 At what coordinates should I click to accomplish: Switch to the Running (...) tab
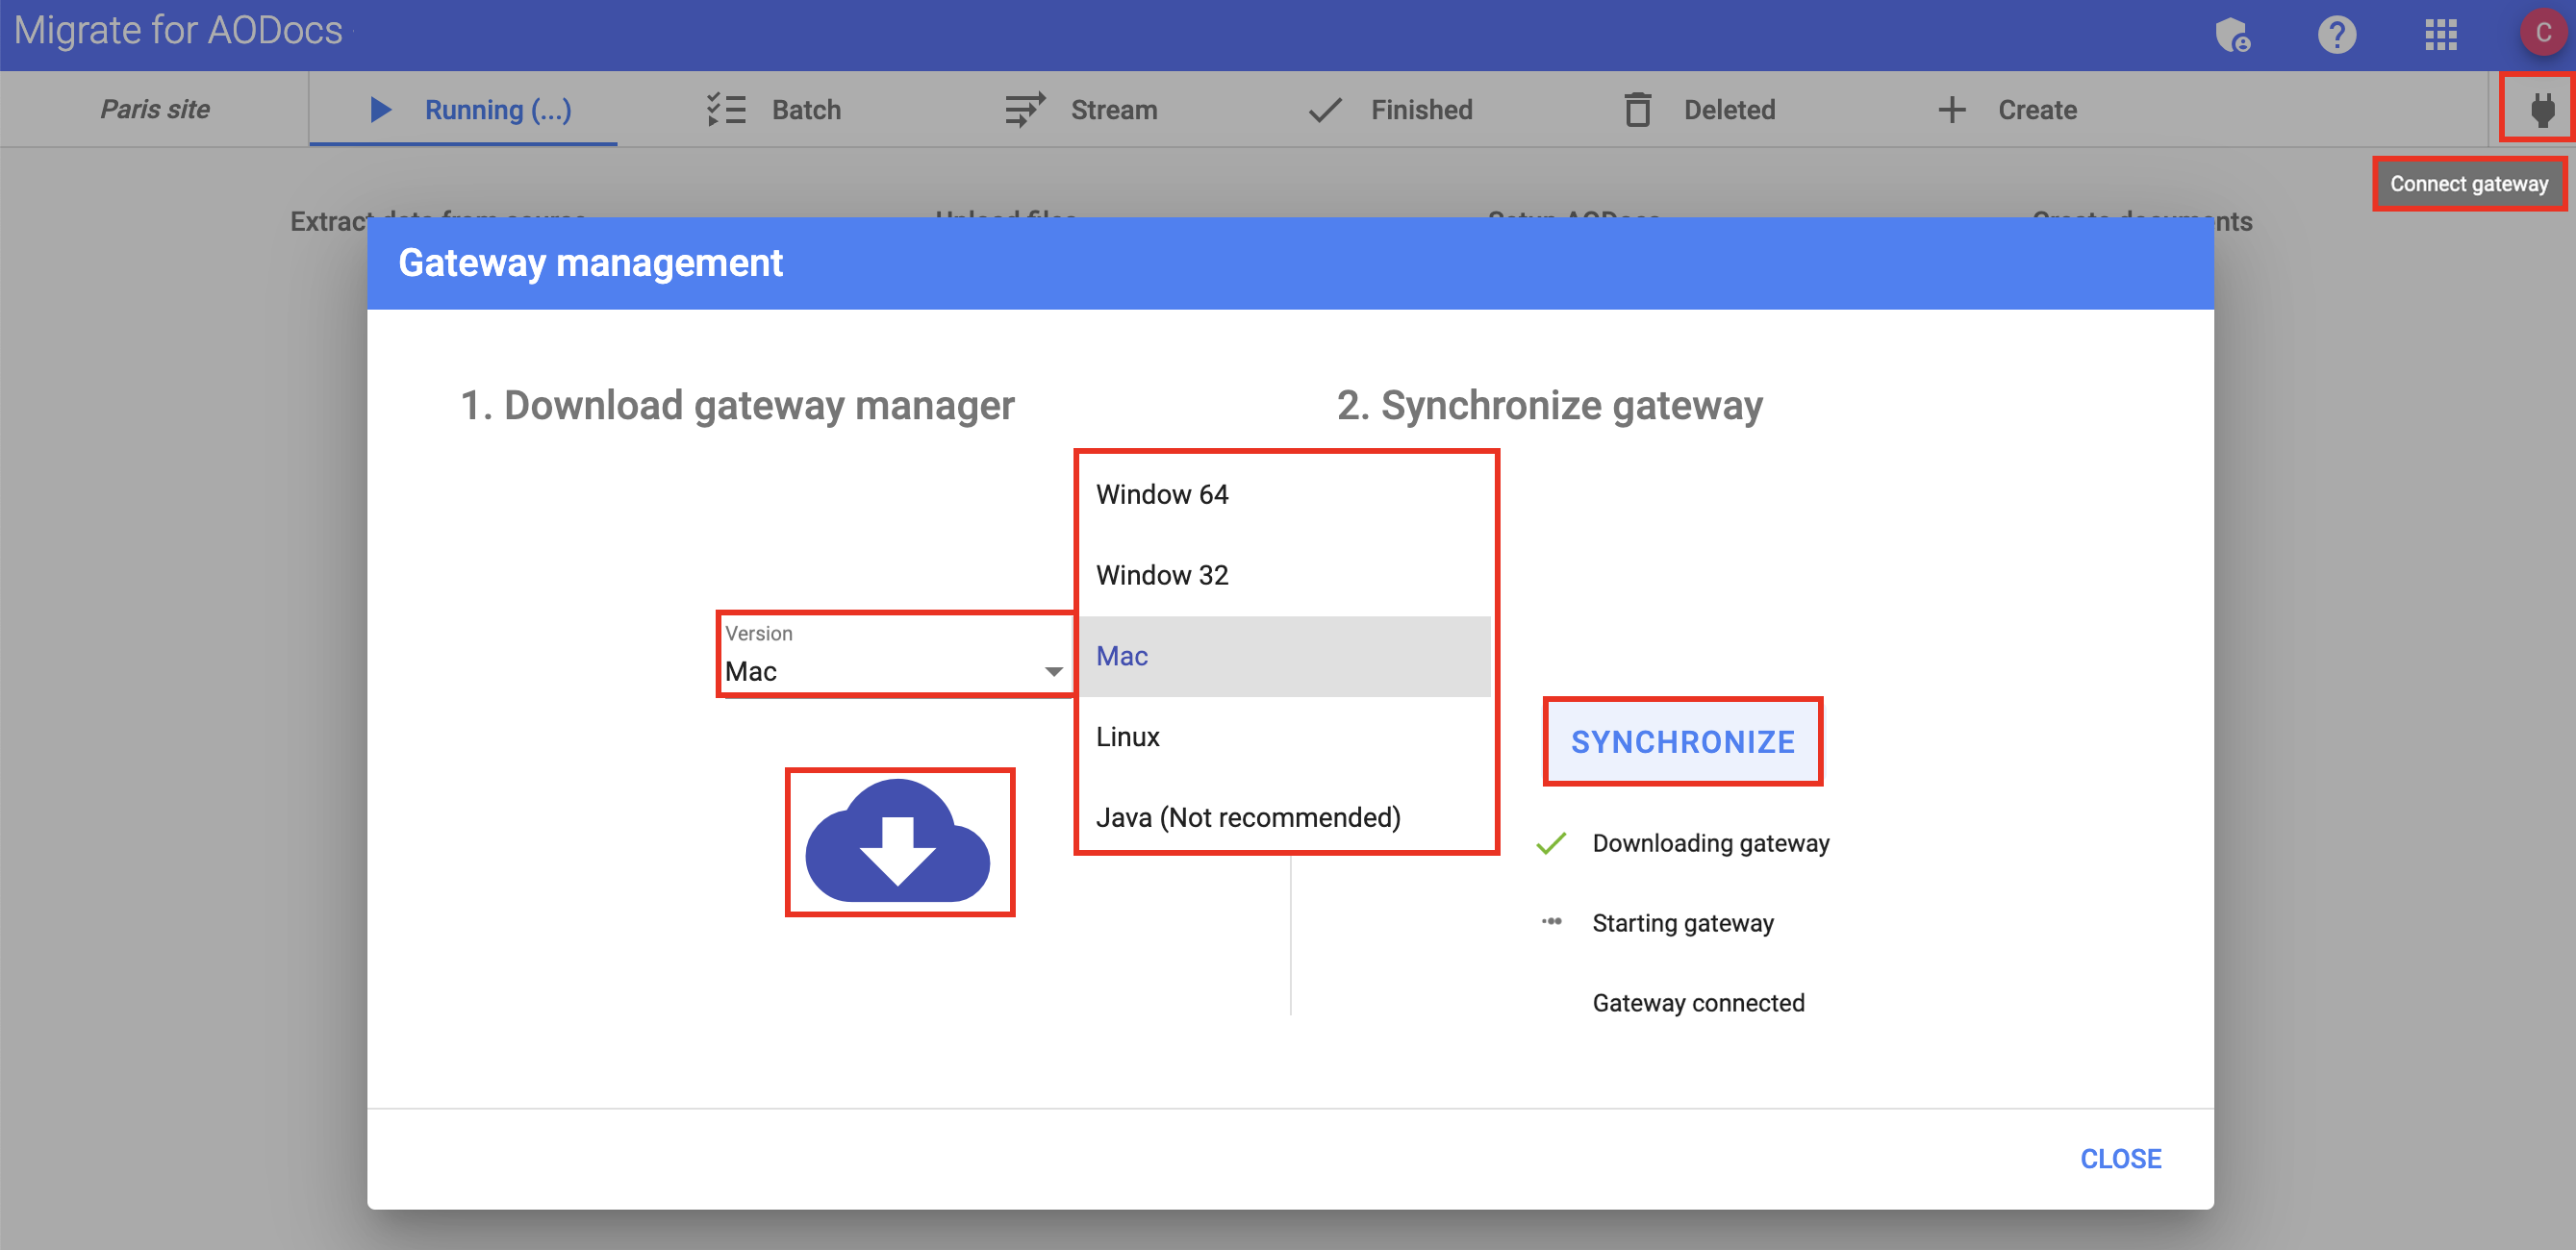click(463, 109)
